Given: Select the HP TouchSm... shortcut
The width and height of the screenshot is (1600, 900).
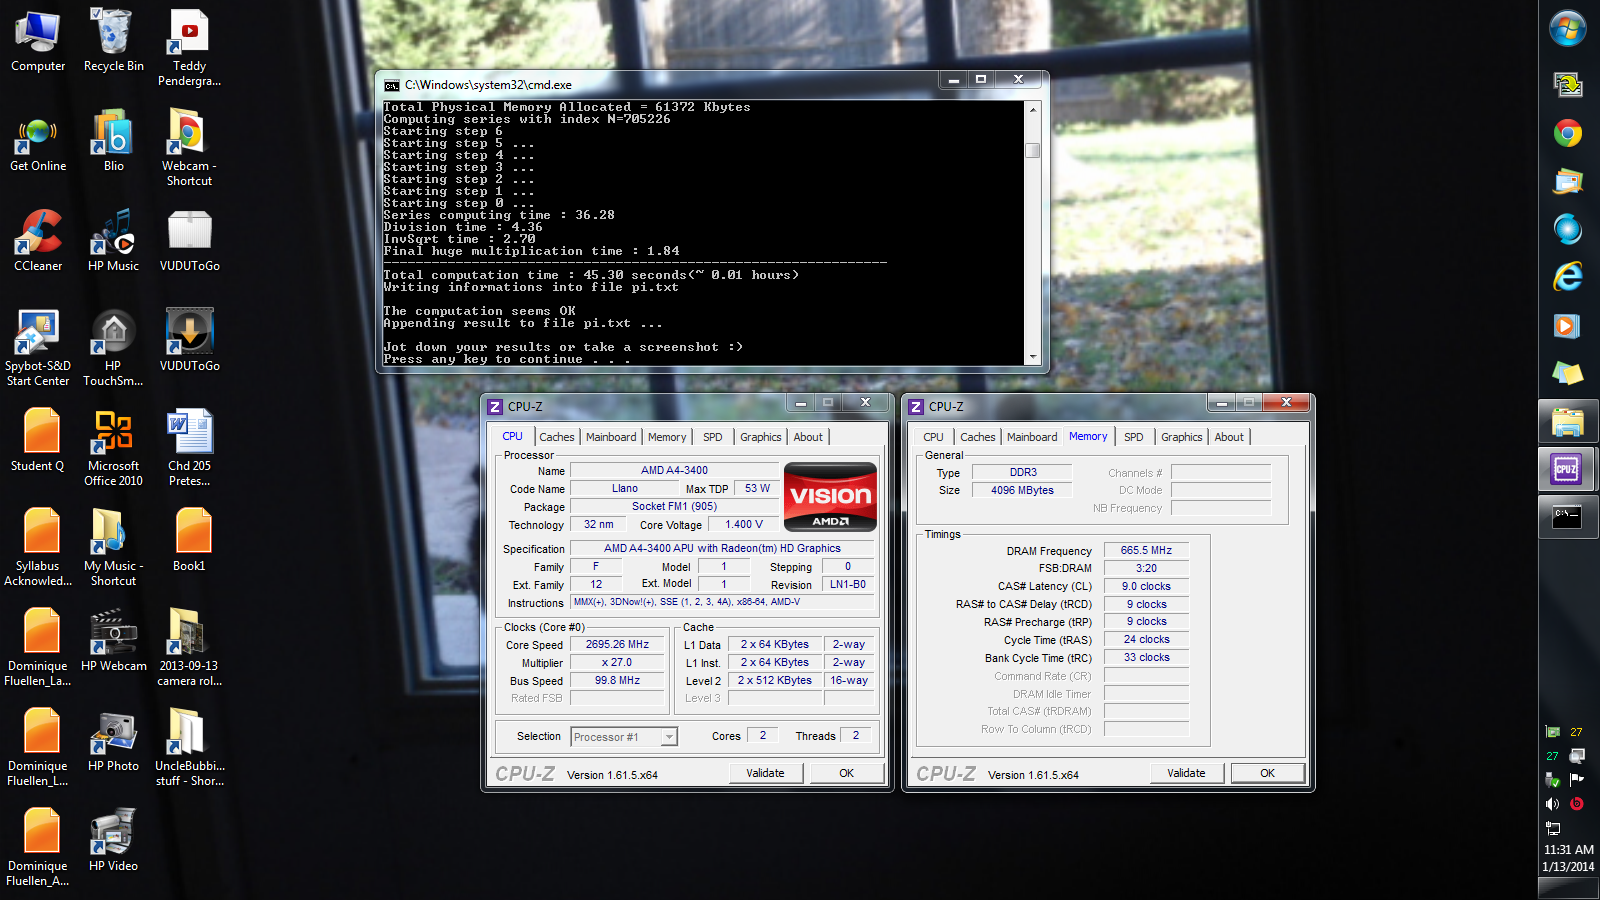Looking at the screenshot, I should 113,347.
